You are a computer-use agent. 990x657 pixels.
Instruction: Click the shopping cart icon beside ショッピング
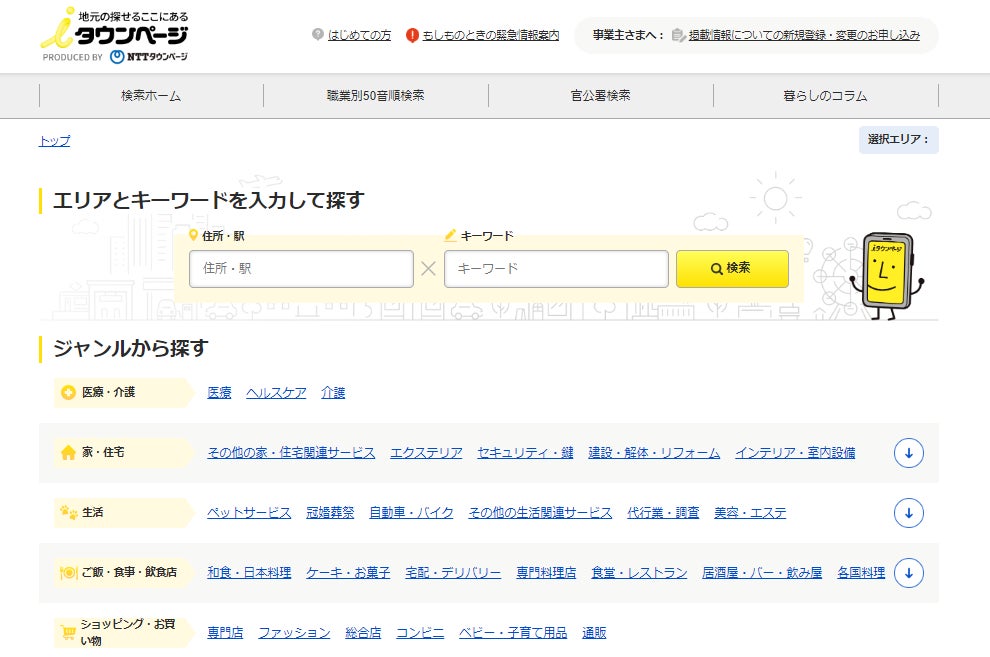(68, 632)
